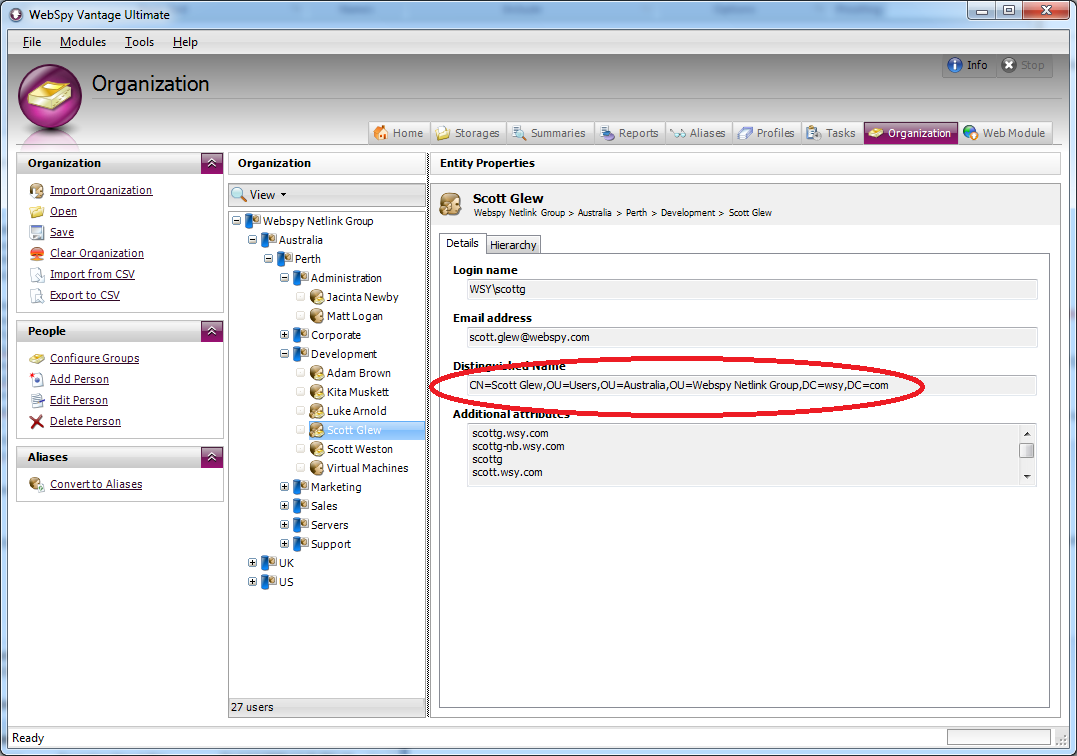Click the Add Person icon
1077x756 pixels.
tap(36, 379)
